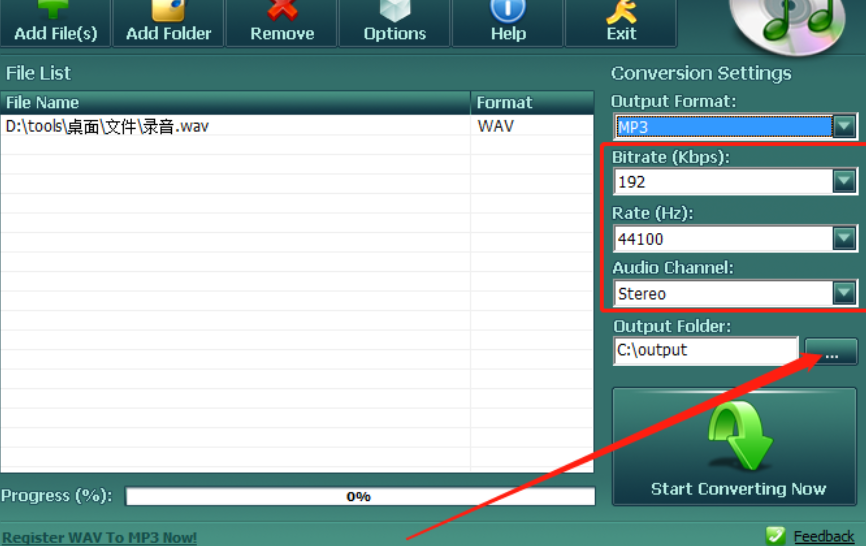This screenshot has width=866, height=546.
Task: Expand the Output Format dropdown arrow
Action: point(845,126)
